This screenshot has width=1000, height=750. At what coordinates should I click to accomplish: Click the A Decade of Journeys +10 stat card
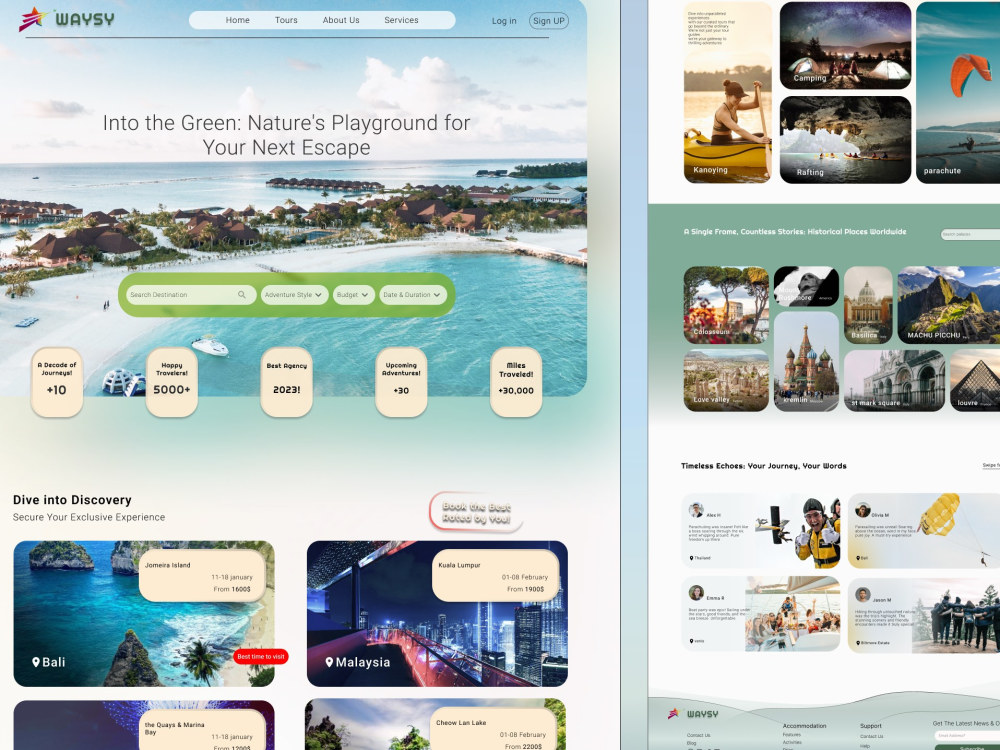[x=57, y=382]
